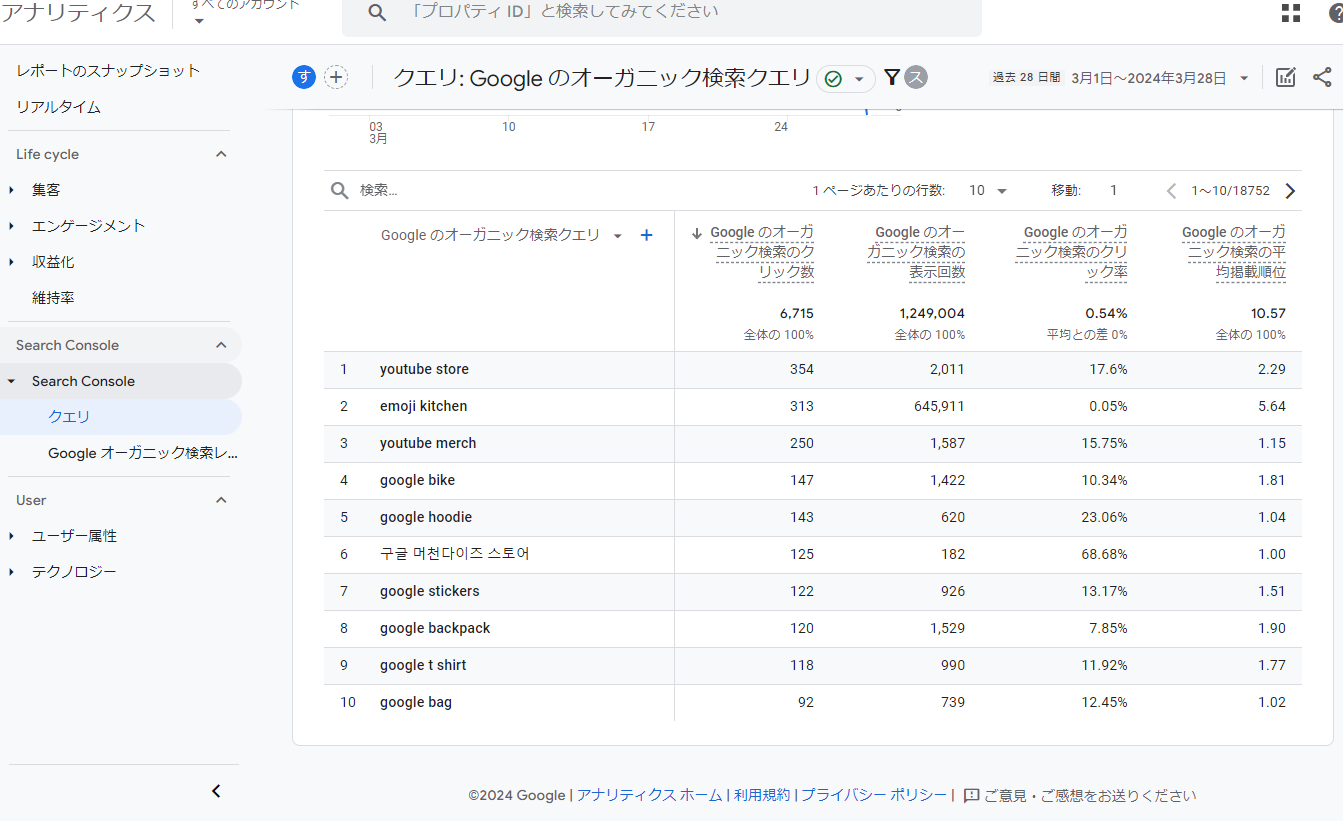Sort by オーガニック検索のクリック率 header
The image size is (1343, 821).
pos(1072,252)
